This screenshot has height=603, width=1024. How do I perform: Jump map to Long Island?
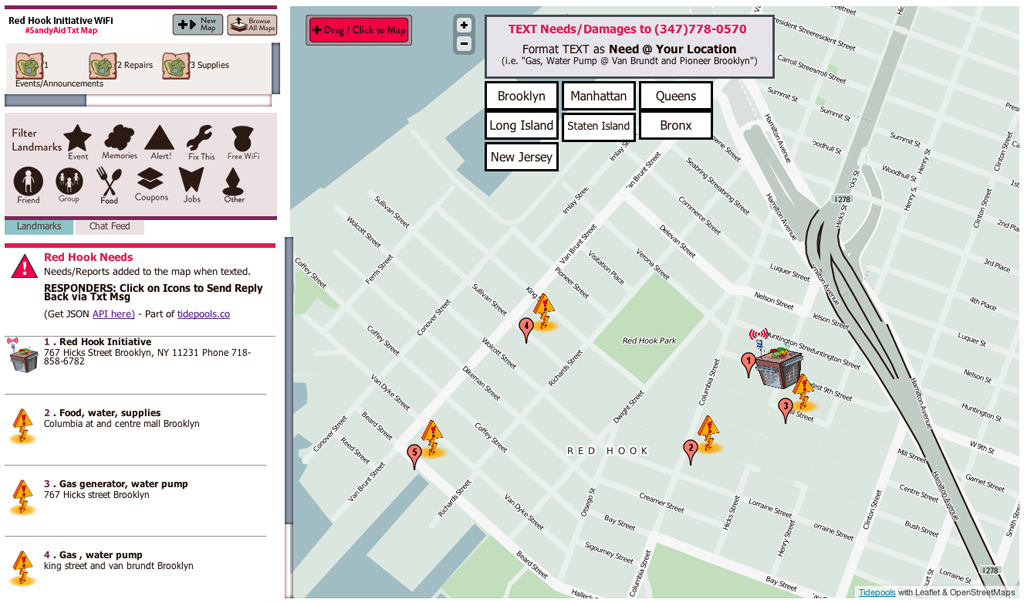(521, 125)
